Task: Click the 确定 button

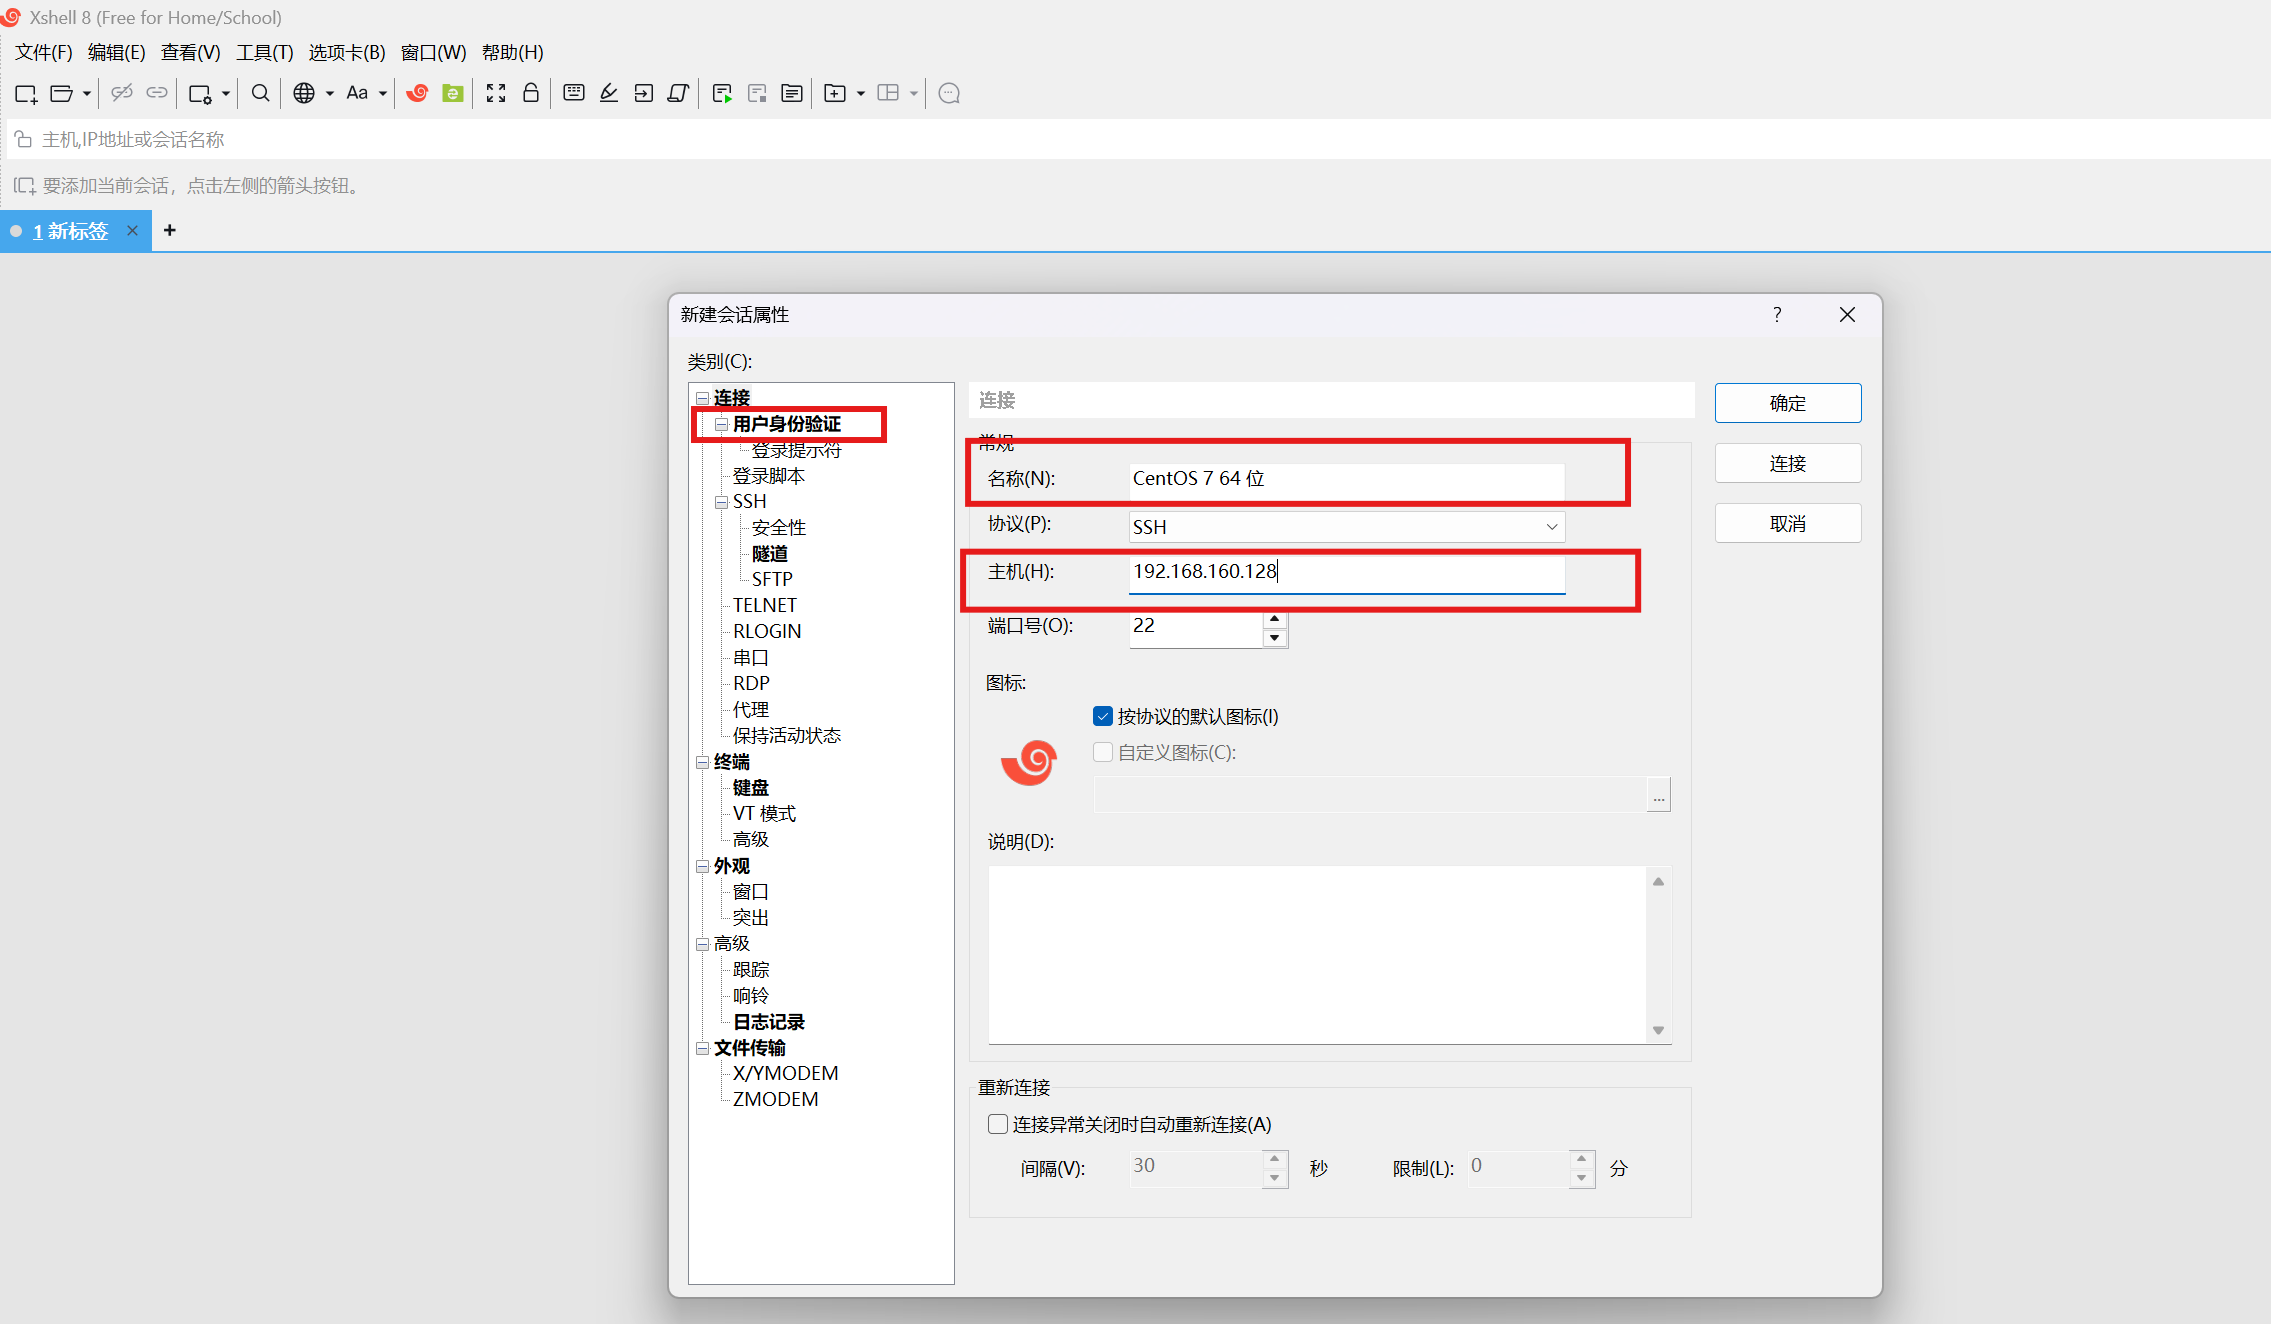Action: tap(1787, 403)
